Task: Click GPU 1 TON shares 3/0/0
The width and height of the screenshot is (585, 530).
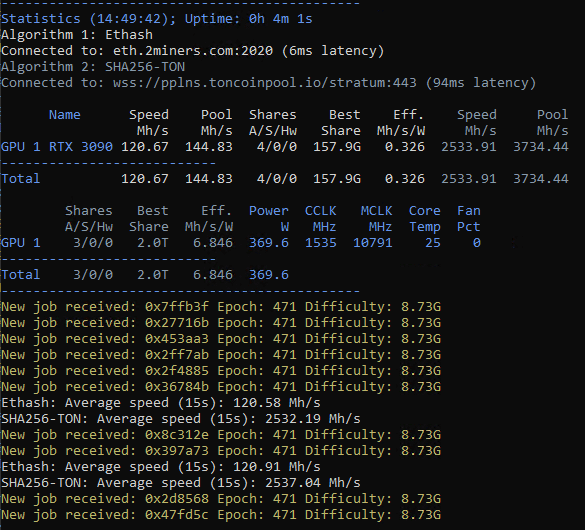Action: 93,243
